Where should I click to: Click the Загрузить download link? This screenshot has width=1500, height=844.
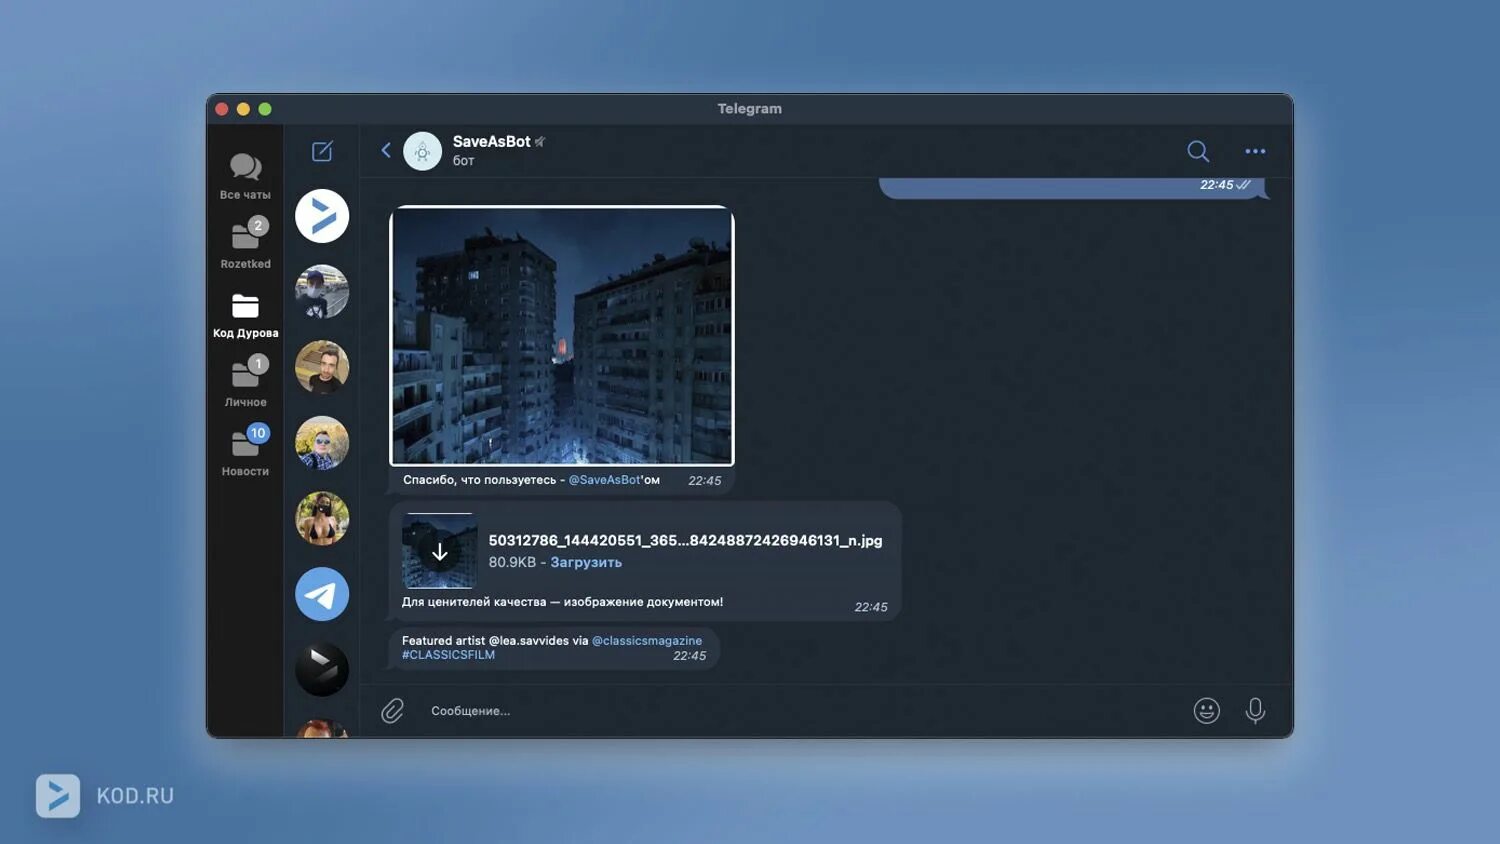pos(586,562)
